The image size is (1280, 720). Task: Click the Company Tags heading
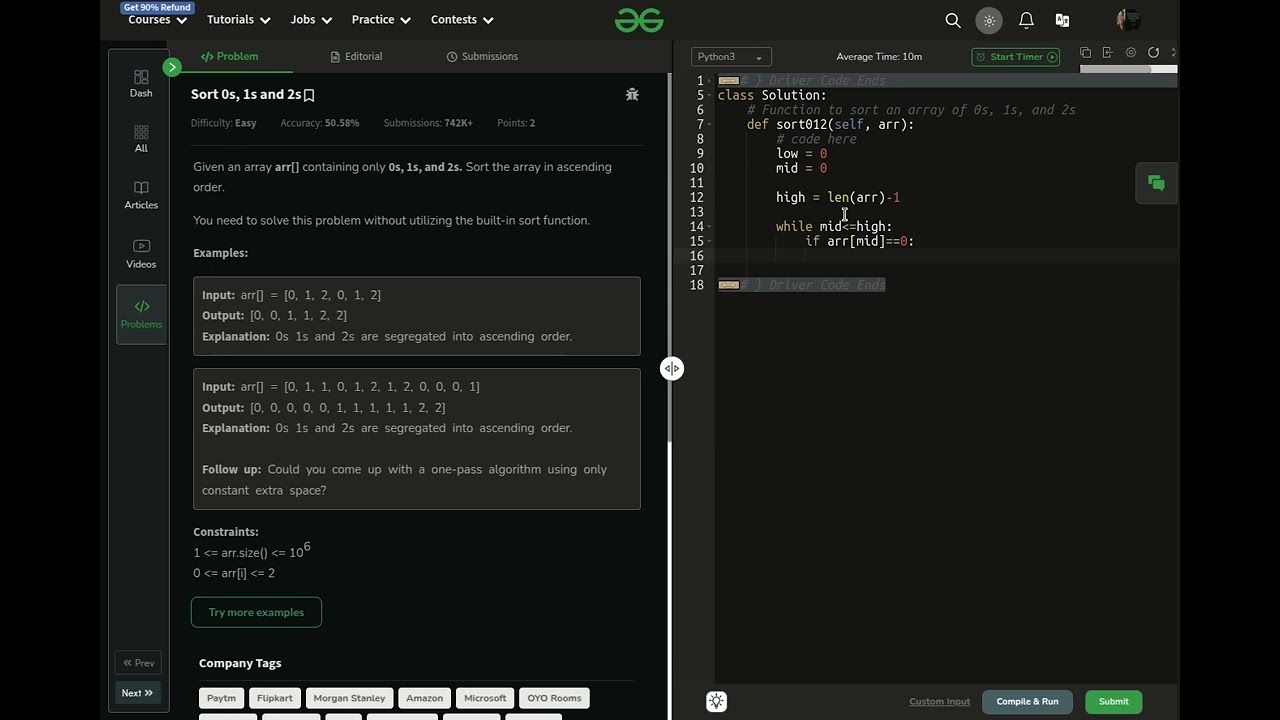point(240,663)
